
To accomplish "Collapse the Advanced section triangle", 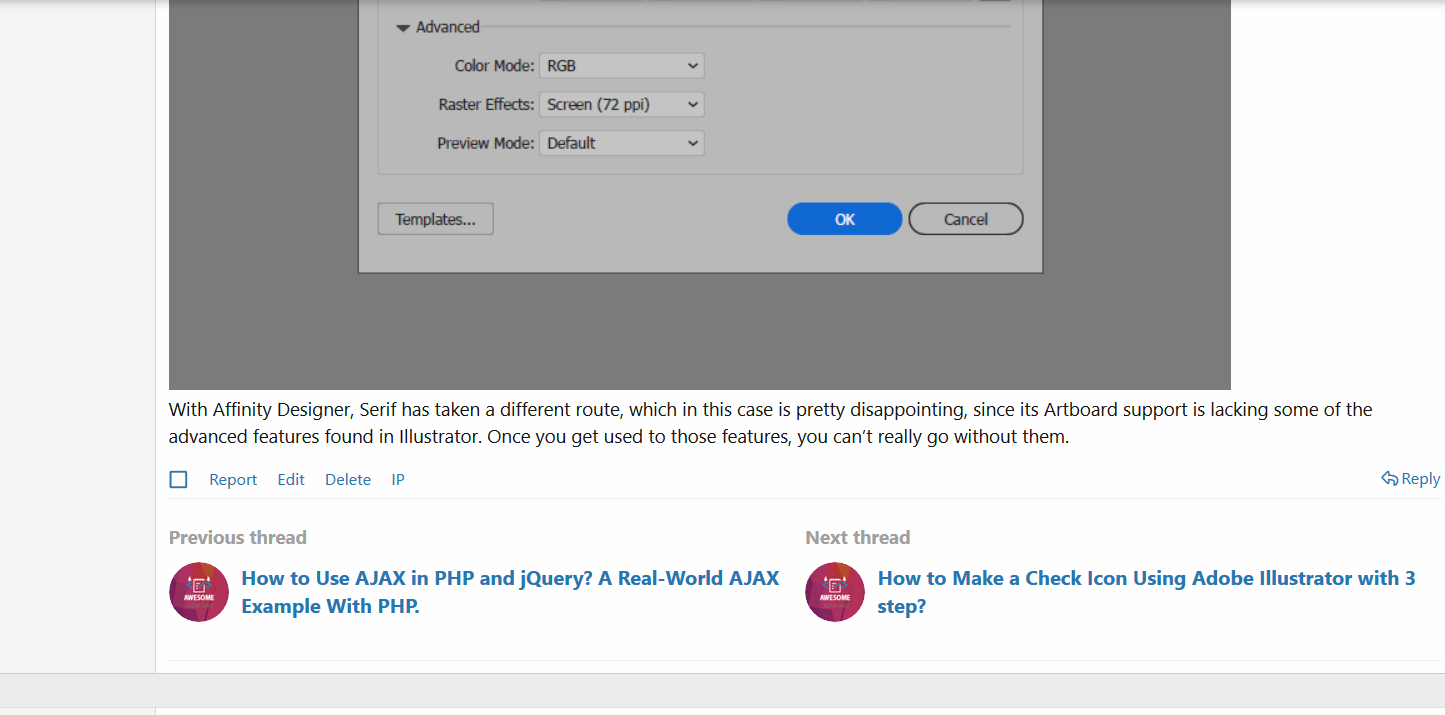I will [x=403, y=28].
